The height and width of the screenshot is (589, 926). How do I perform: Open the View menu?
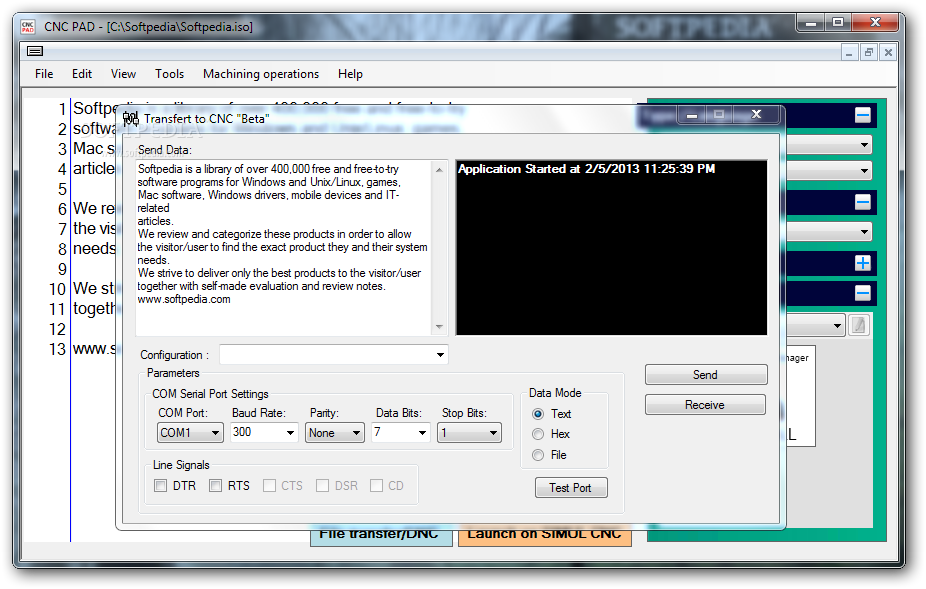(123, 74)
